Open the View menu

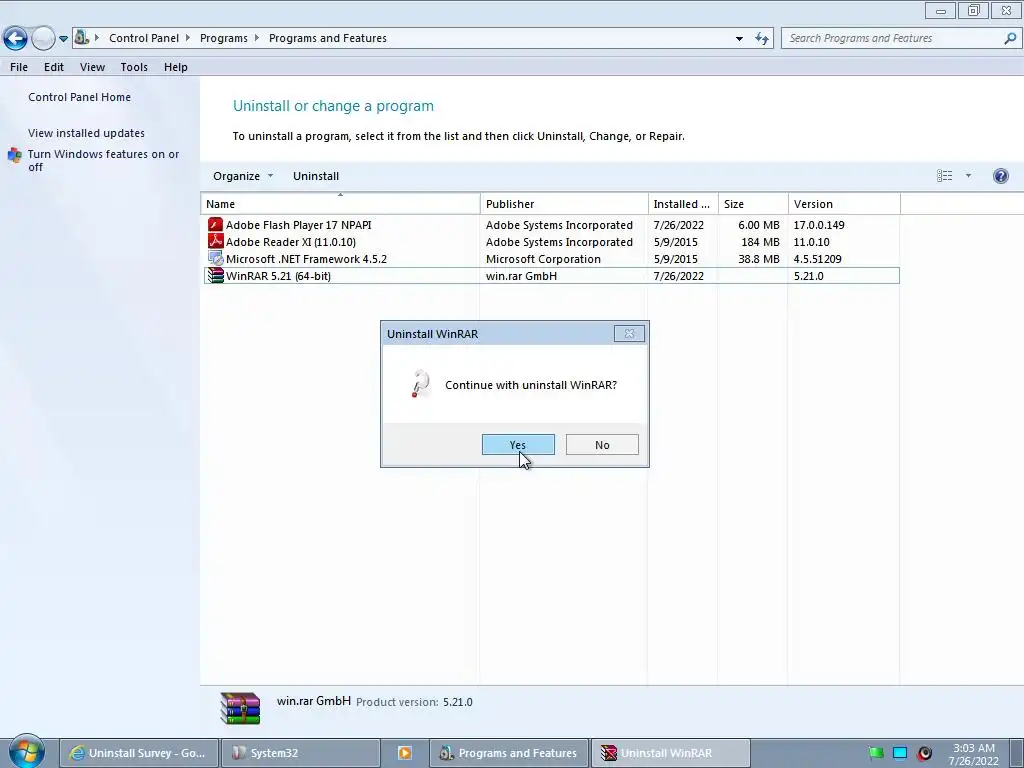92,67
